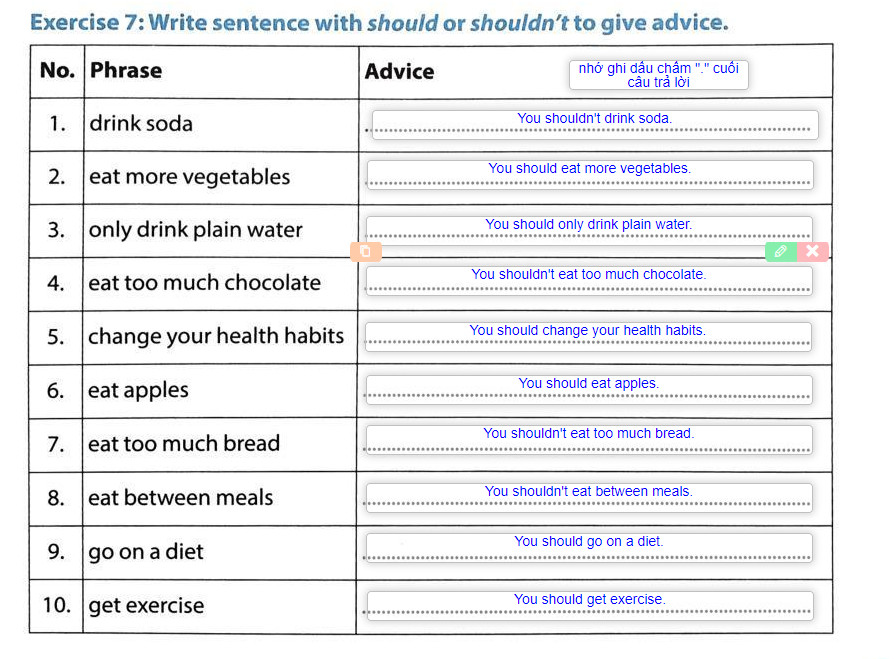
Task: Click the Exercise 7 heading text
Action: [379, 22]
